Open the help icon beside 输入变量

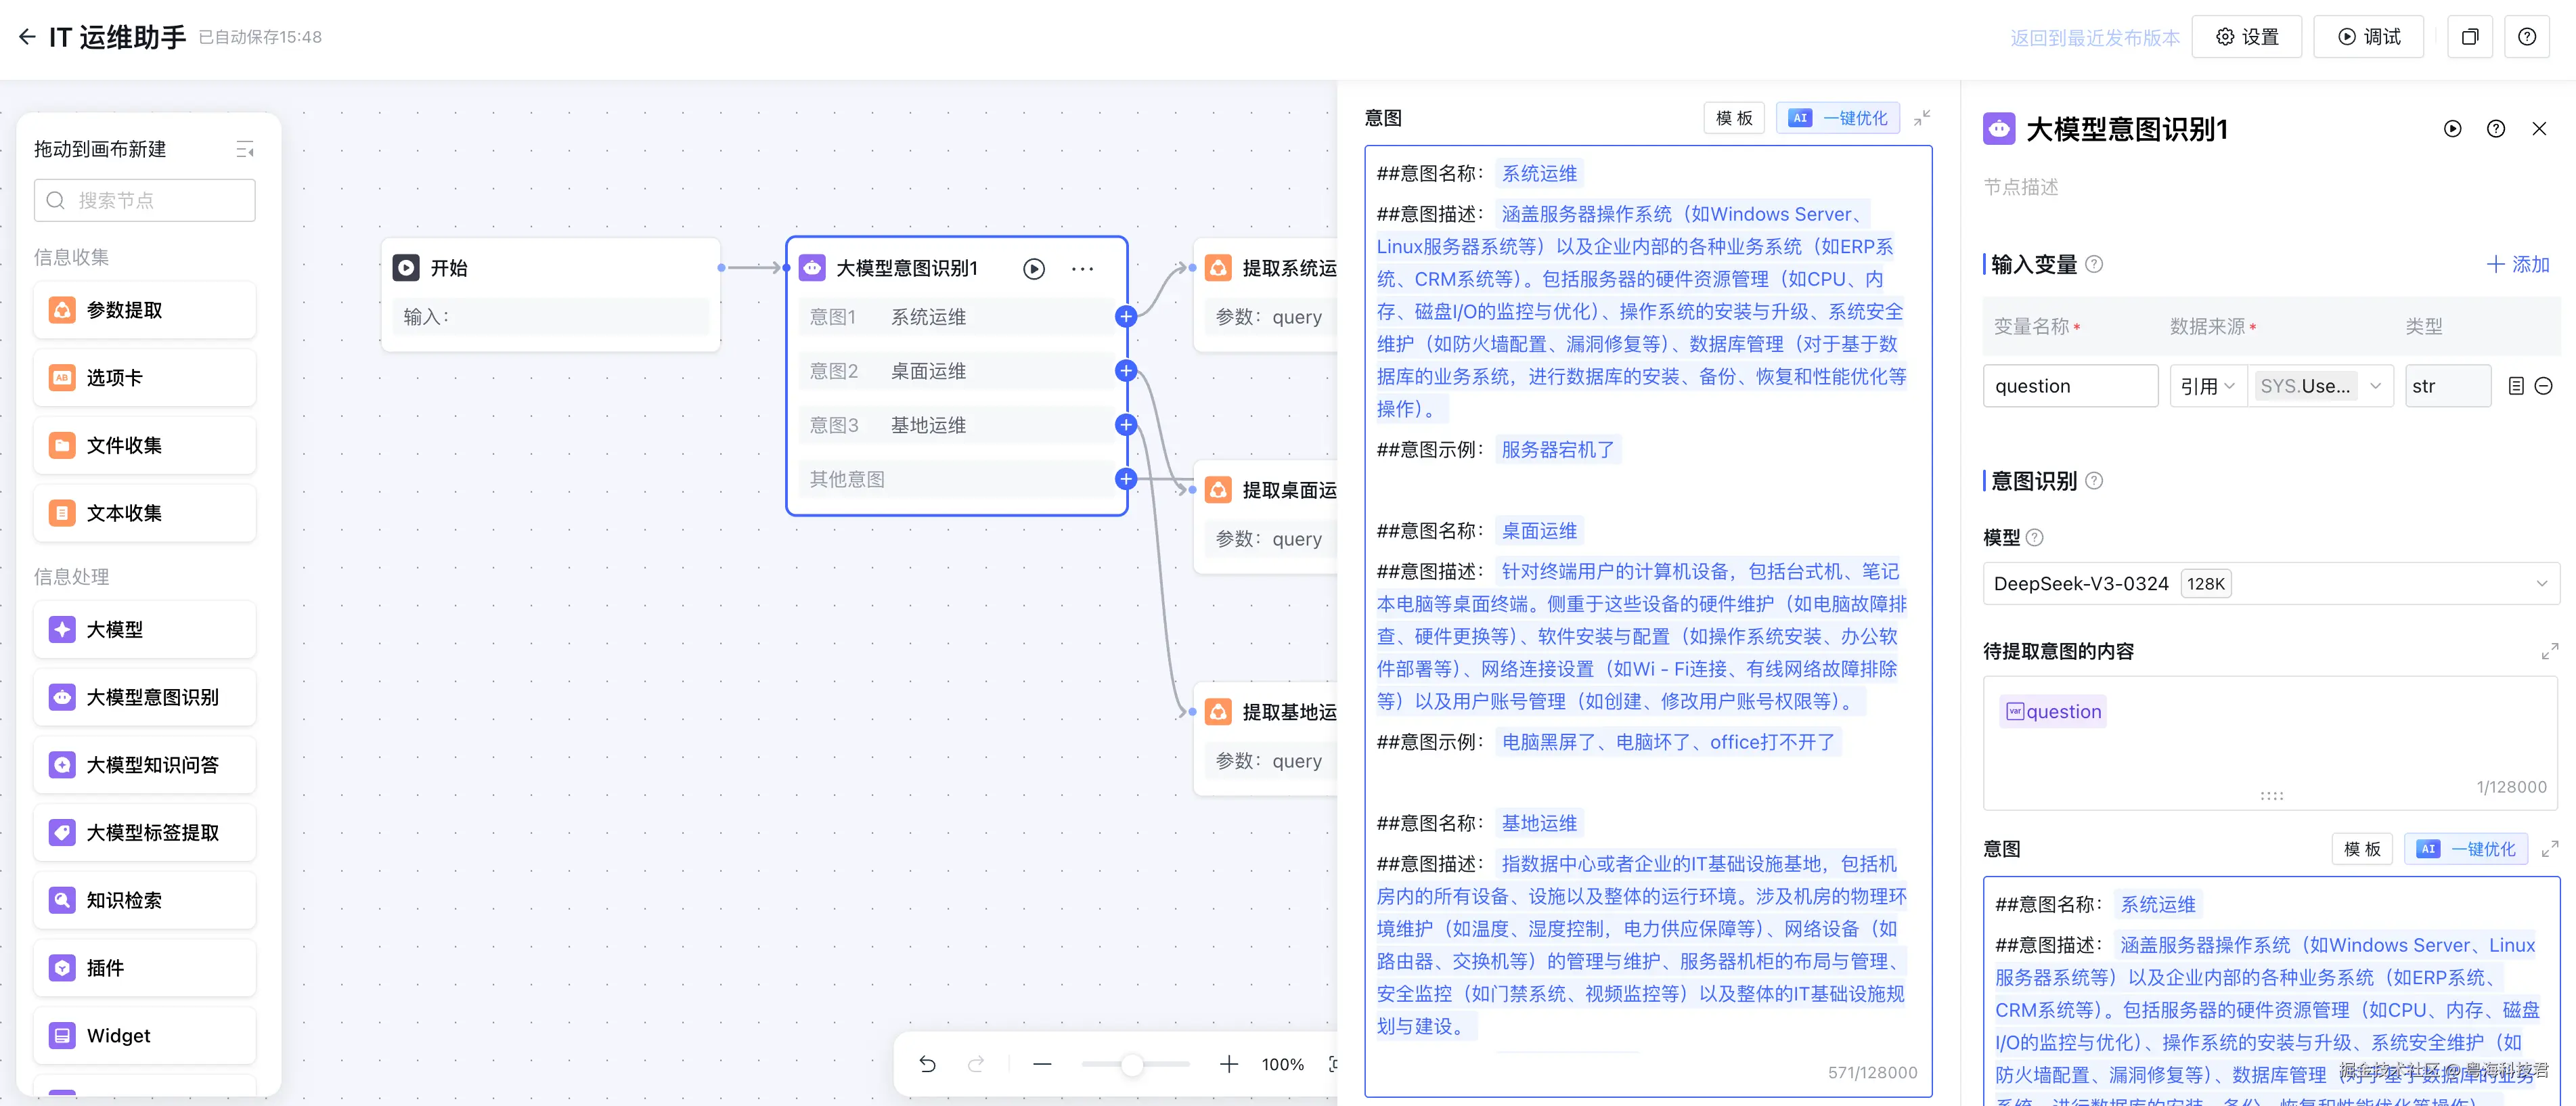pyautogui.click(x=2094, y=264)
